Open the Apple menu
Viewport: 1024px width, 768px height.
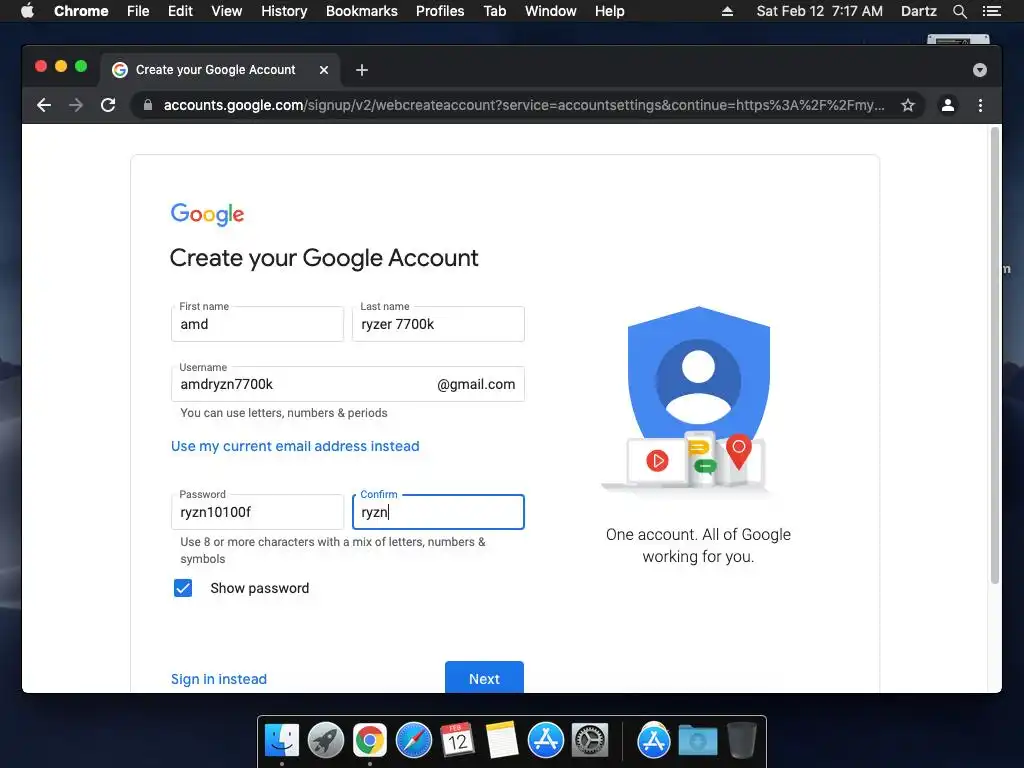27,11
